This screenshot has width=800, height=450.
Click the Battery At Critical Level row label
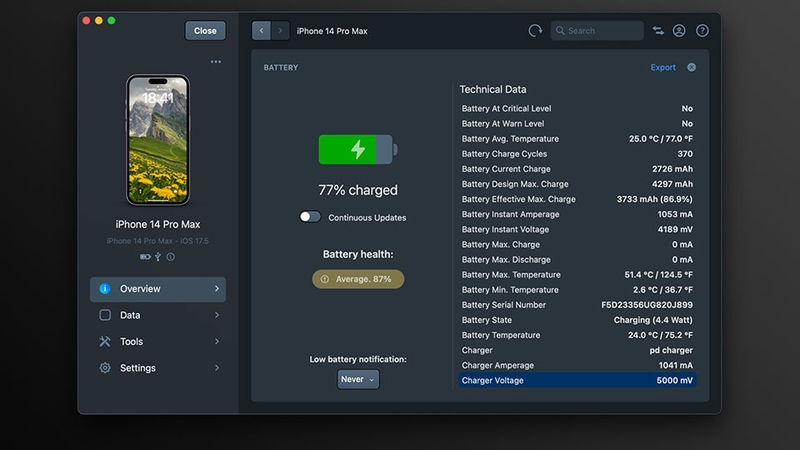[506, 108]
